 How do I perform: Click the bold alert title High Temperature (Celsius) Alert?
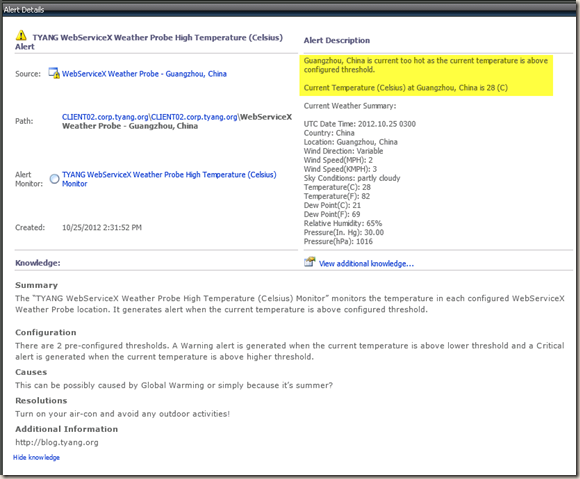[x=149, y=42]
